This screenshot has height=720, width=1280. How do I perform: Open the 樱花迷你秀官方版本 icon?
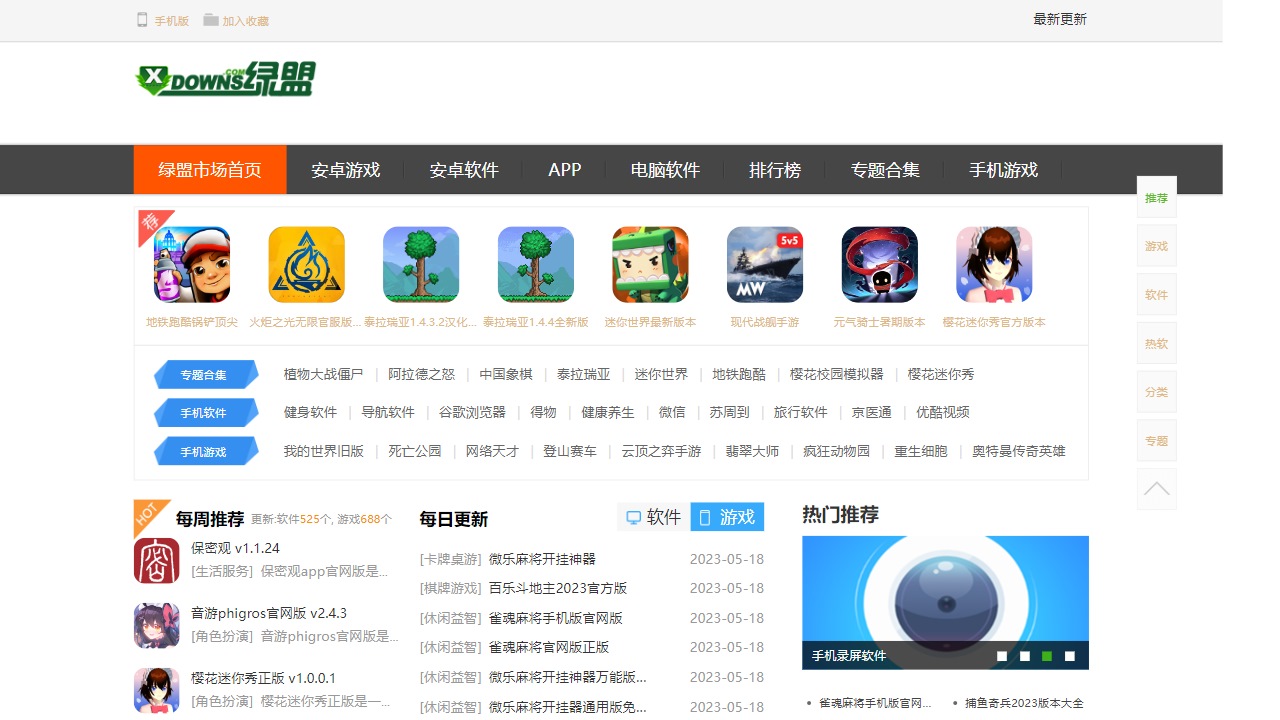(x=994, y=264)
